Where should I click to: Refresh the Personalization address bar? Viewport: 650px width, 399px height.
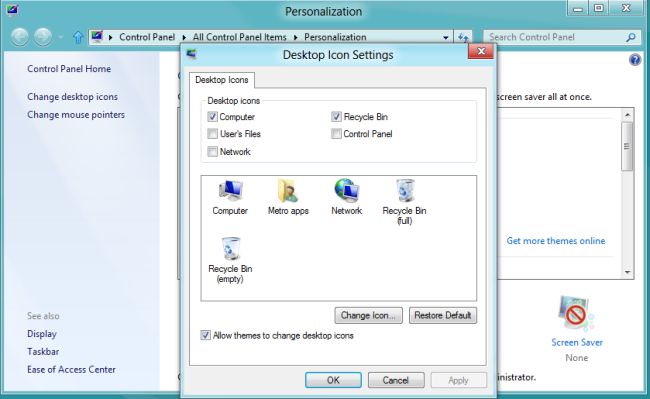pos(463,37)
